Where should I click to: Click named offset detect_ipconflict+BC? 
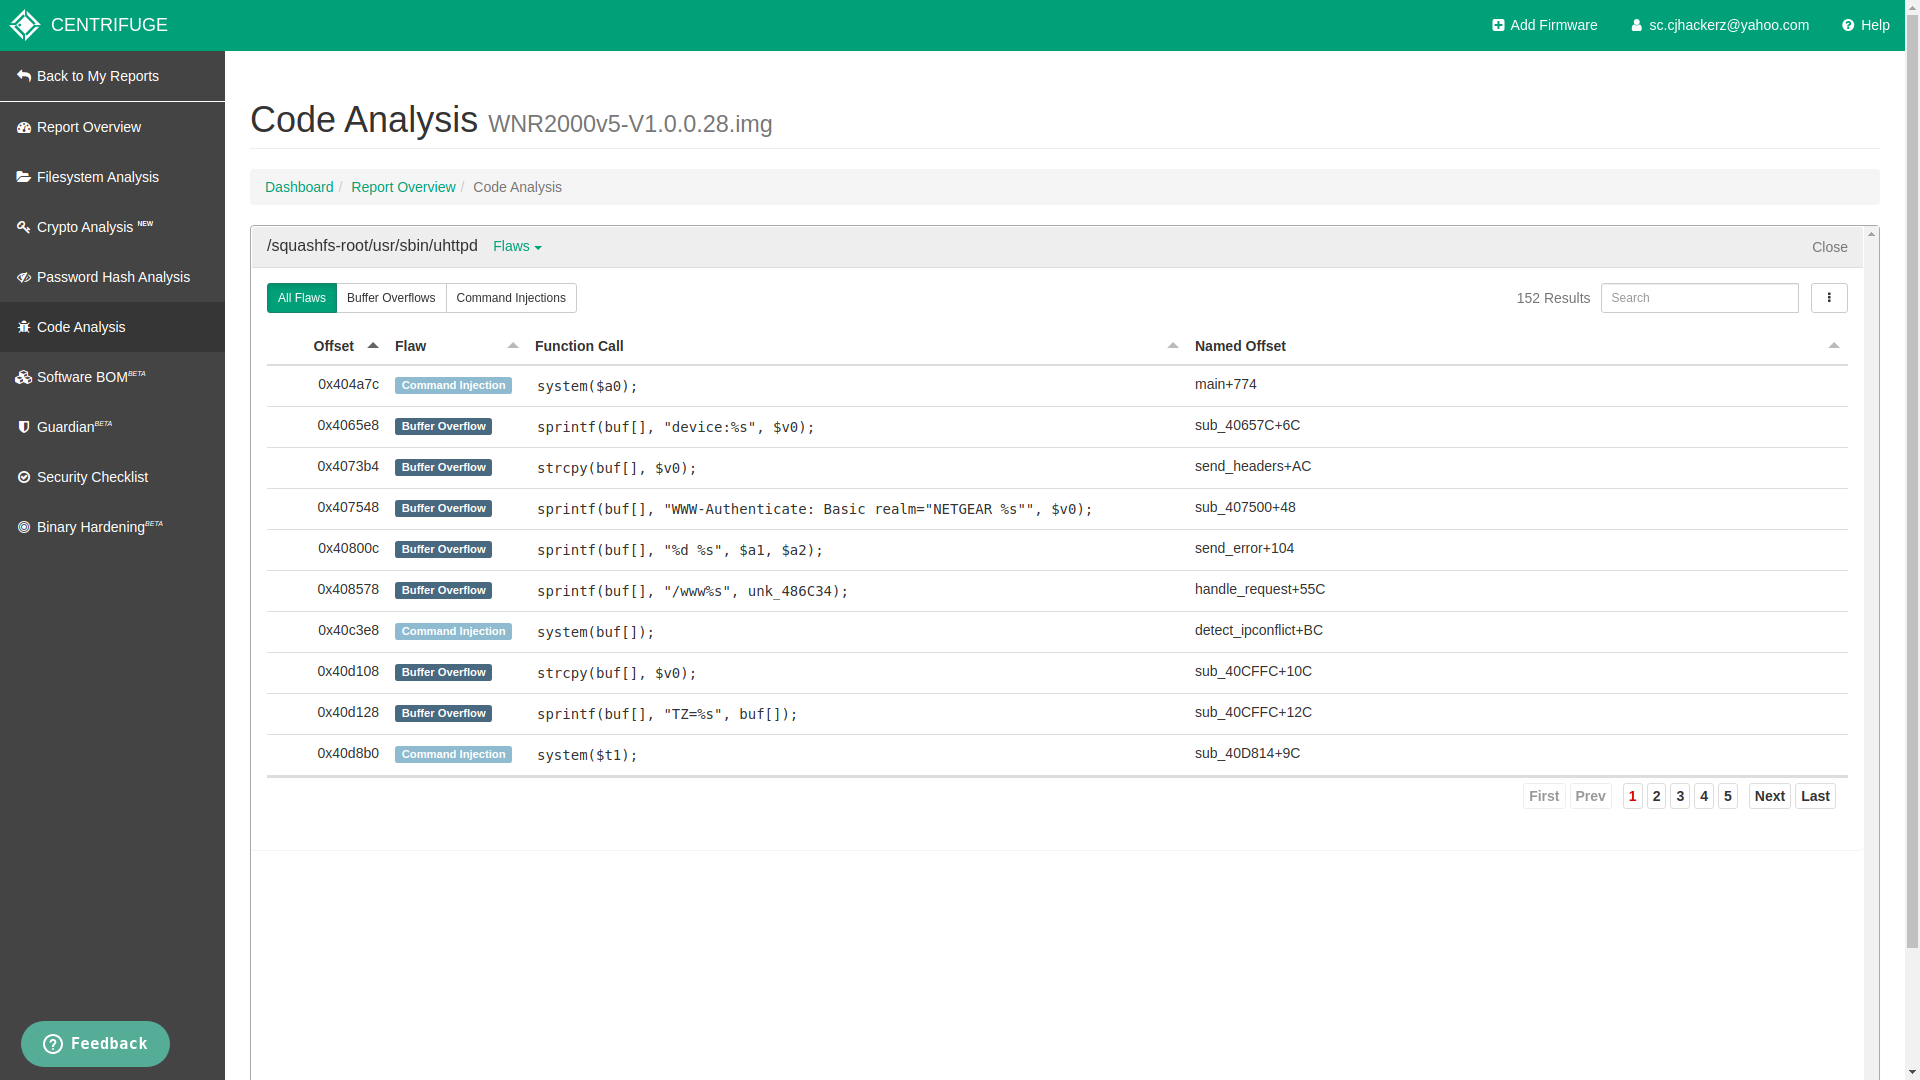tap(1259, 630)
